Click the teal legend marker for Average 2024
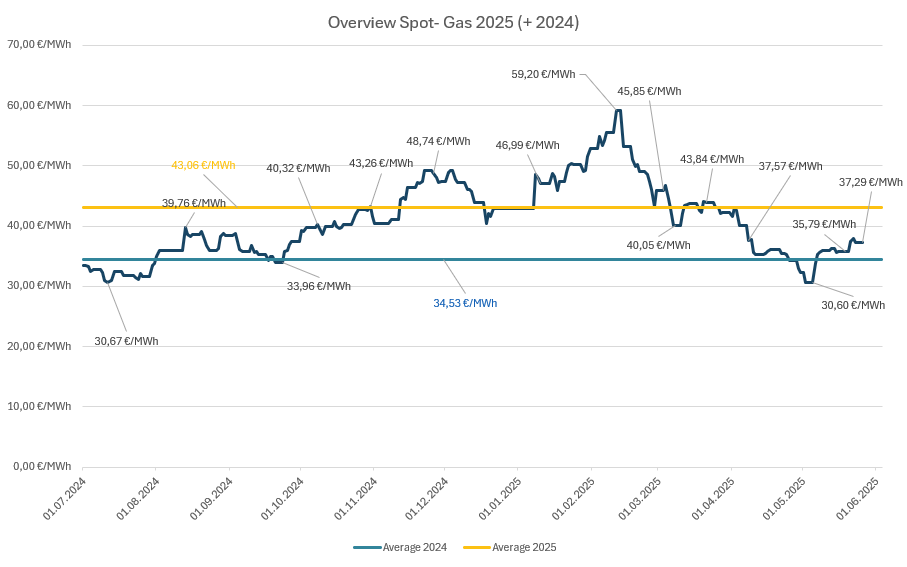Image resolution: width=907 pixels, height=567 pixels. (x=367, y=547)
